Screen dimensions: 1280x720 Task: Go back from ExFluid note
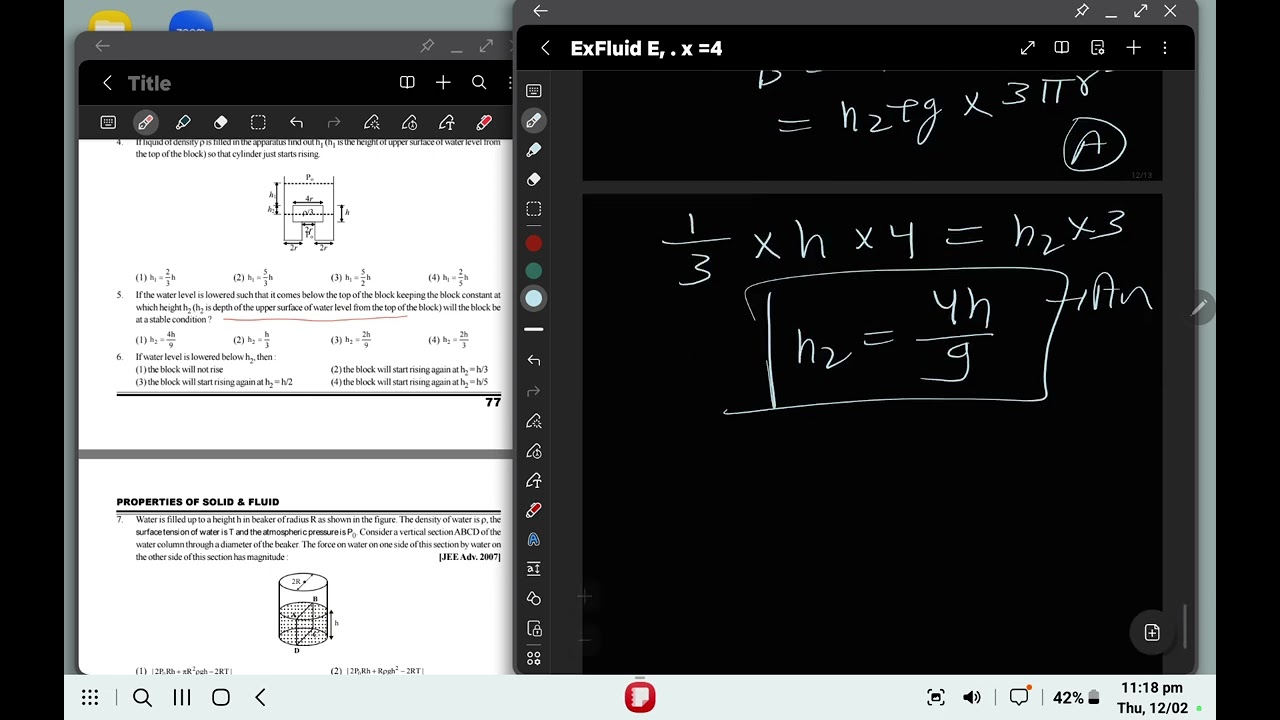tap(545, 48)
